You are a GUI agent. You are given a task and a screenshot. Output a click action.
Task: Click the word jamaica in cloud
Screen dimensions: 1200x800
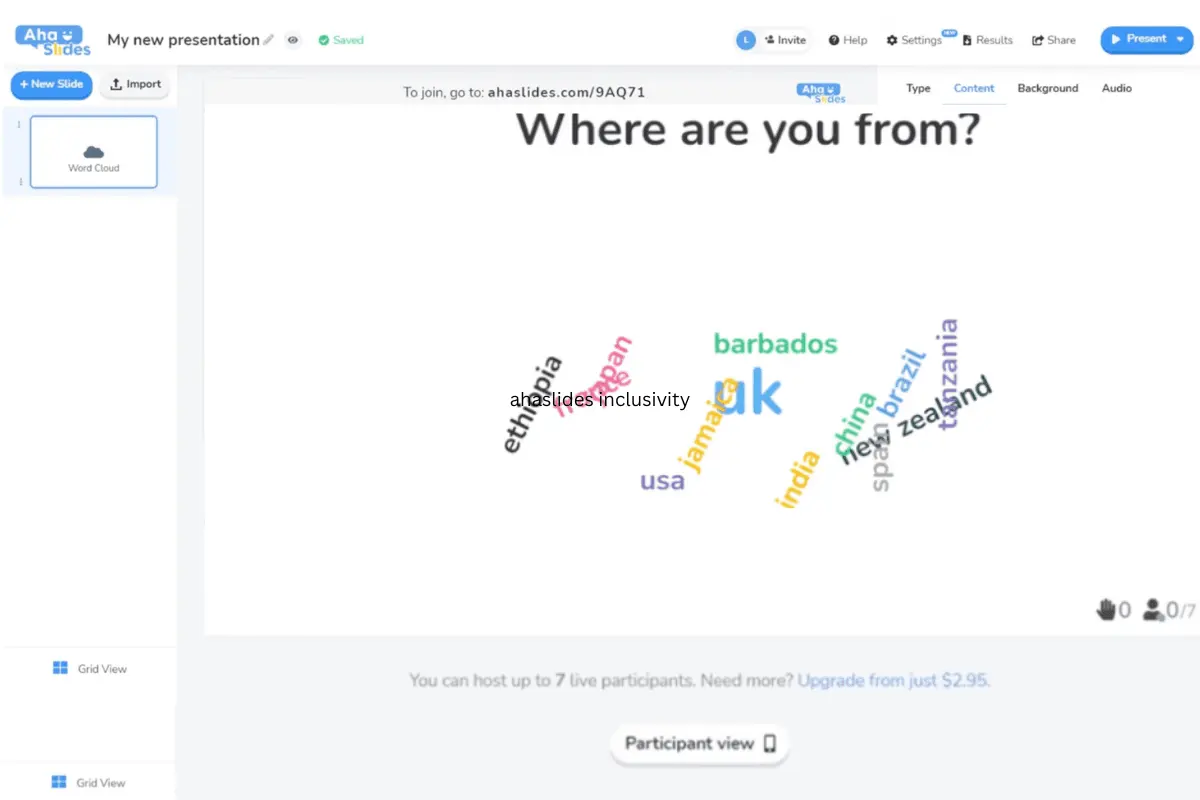tap(708, 426)
